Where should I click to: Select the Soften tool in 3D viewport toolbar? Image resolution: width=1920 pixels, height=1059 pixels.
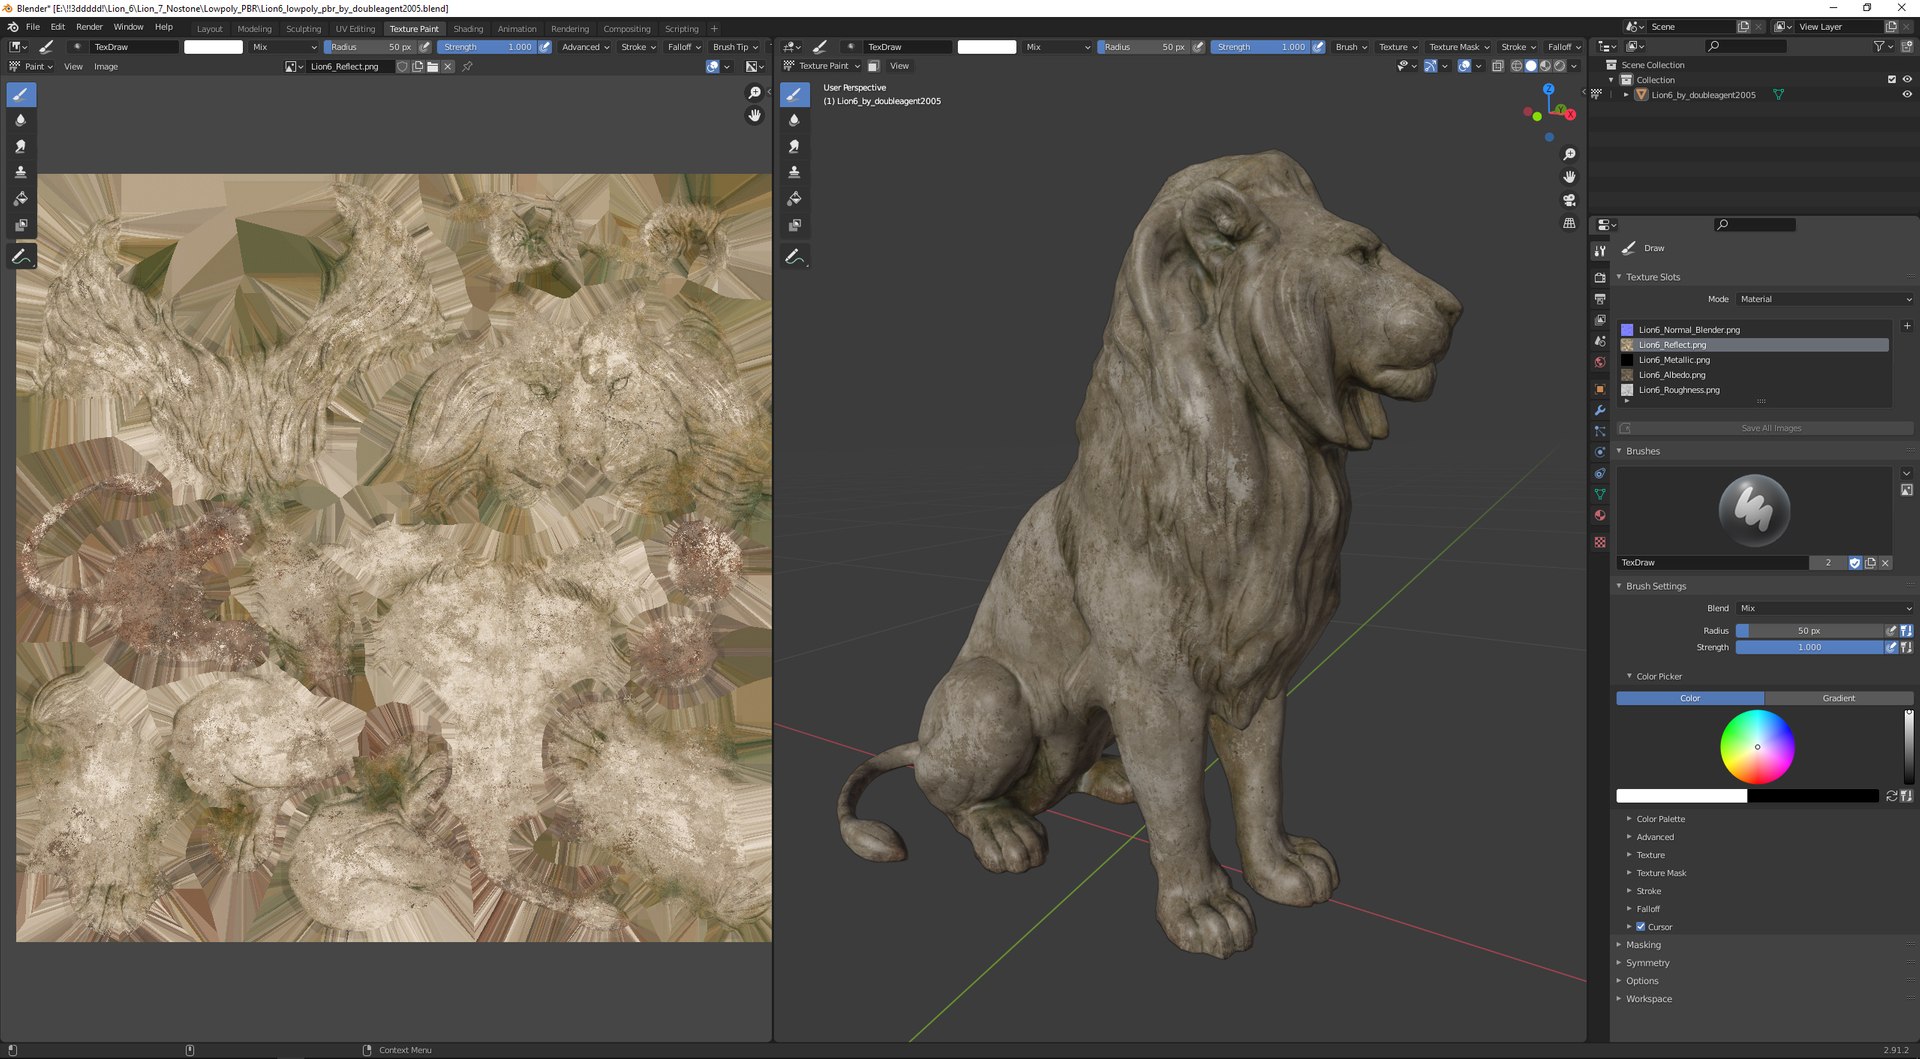[x=794, y=120]
